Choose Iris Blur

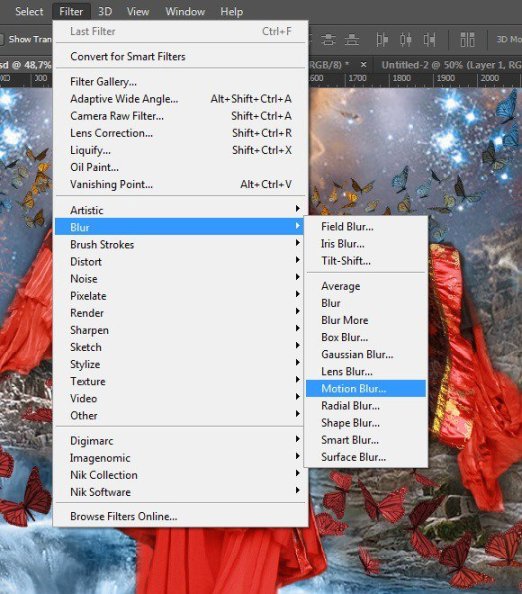point(366,244)
